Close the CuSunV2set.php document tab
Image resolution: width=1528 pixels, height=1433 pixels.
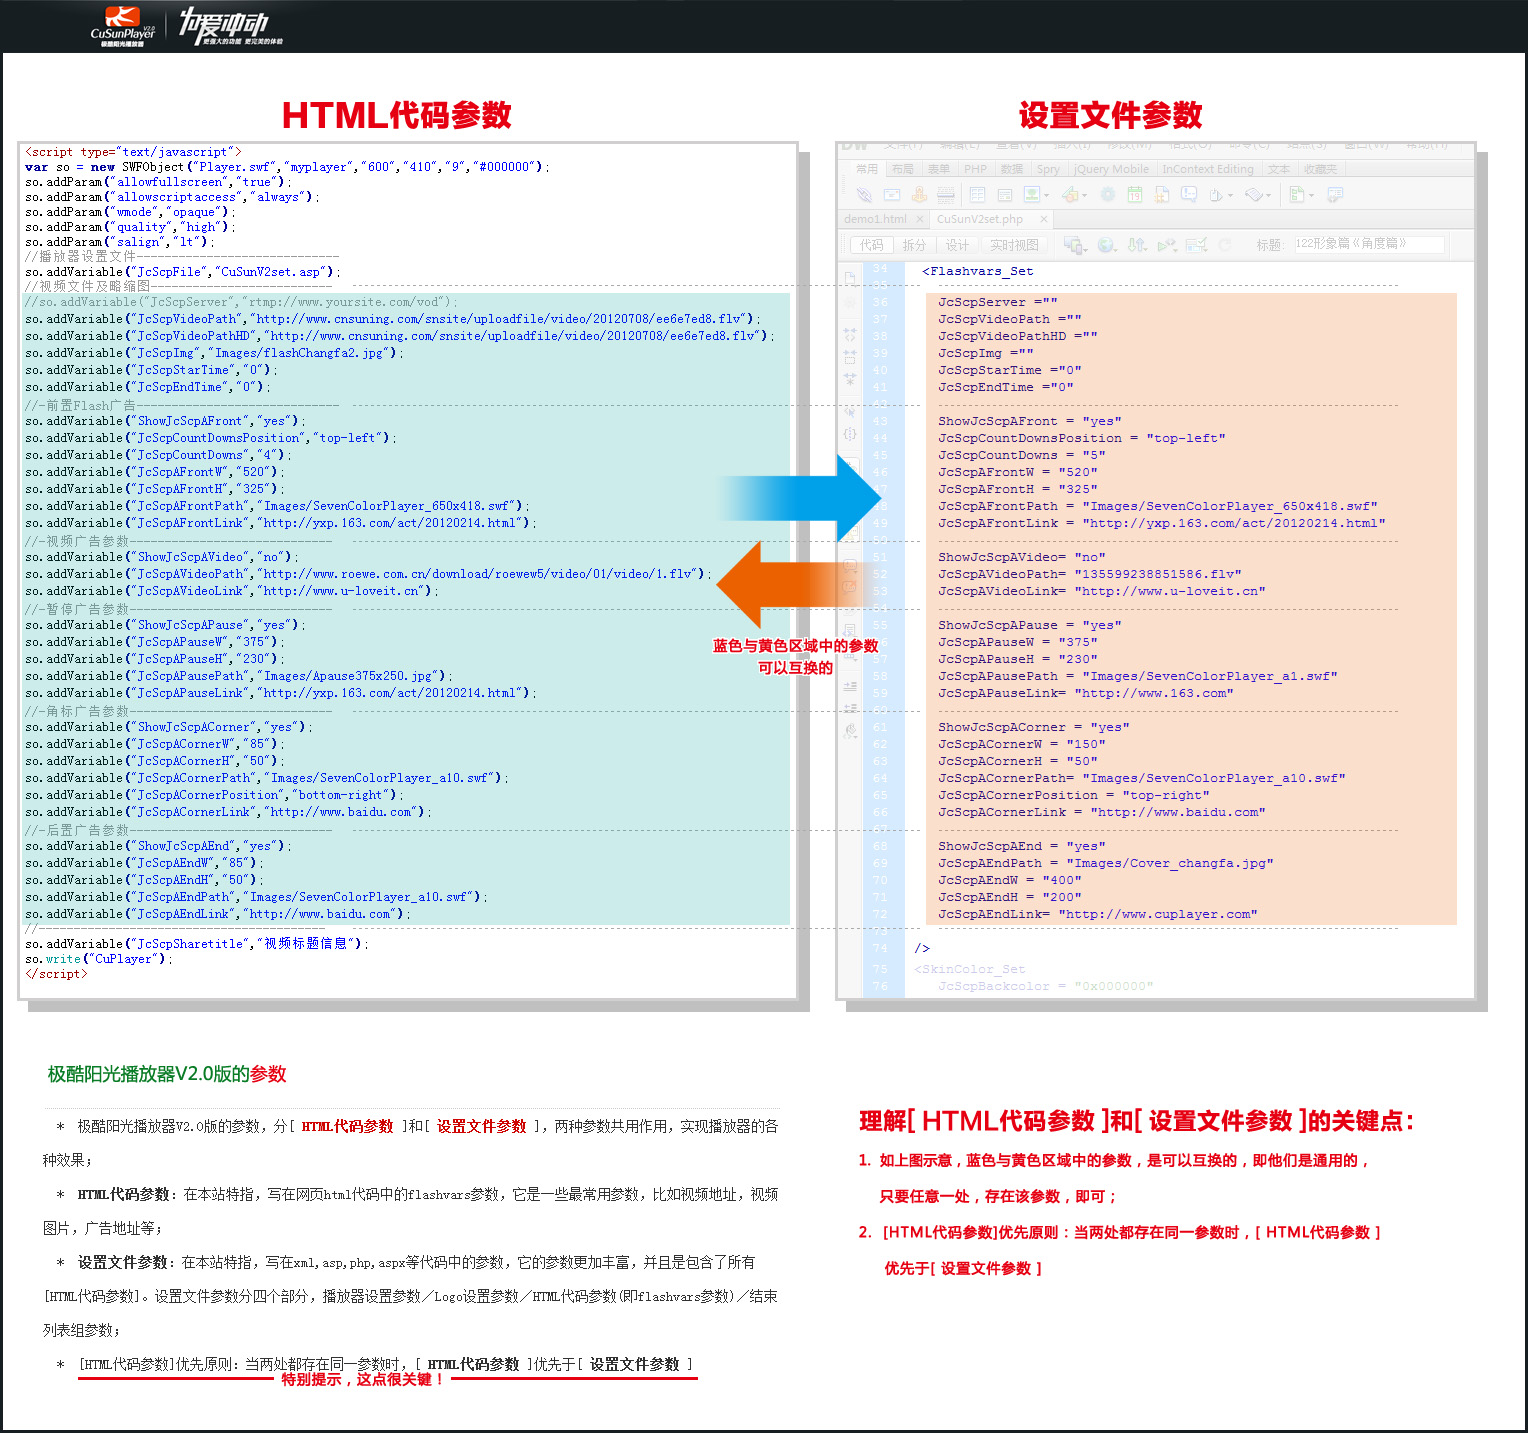1044,219
